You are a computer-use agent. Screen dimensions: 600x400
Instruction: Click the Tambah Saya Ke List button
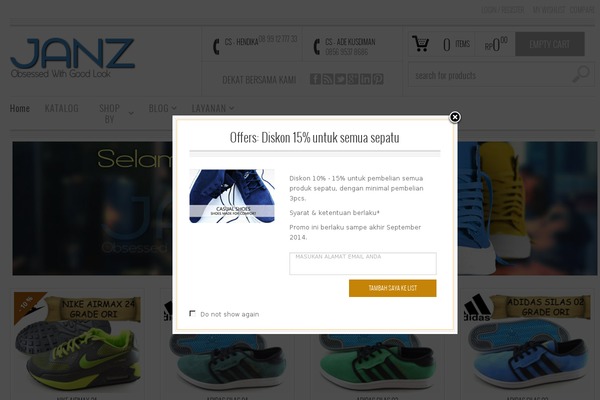click(x=393, y=288)
